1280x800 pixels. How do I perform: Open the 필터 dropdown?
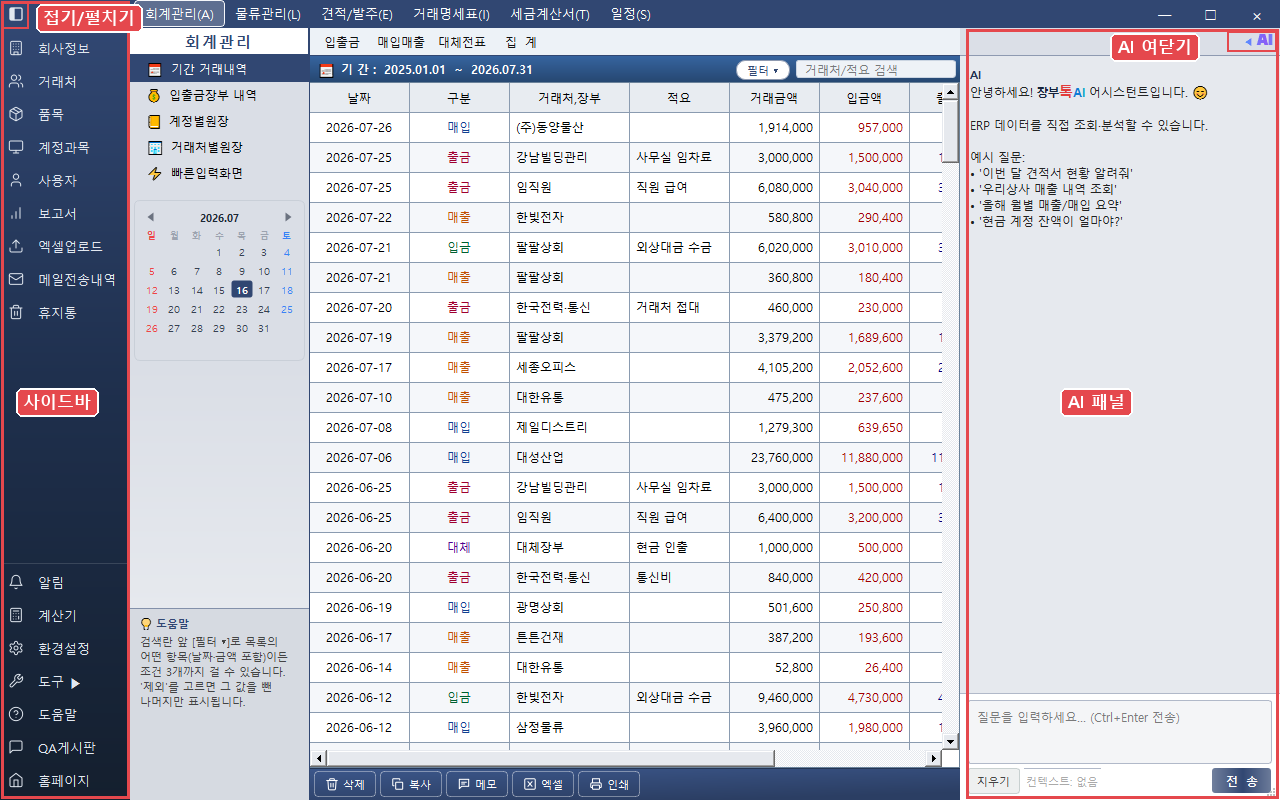coord(762,70)
